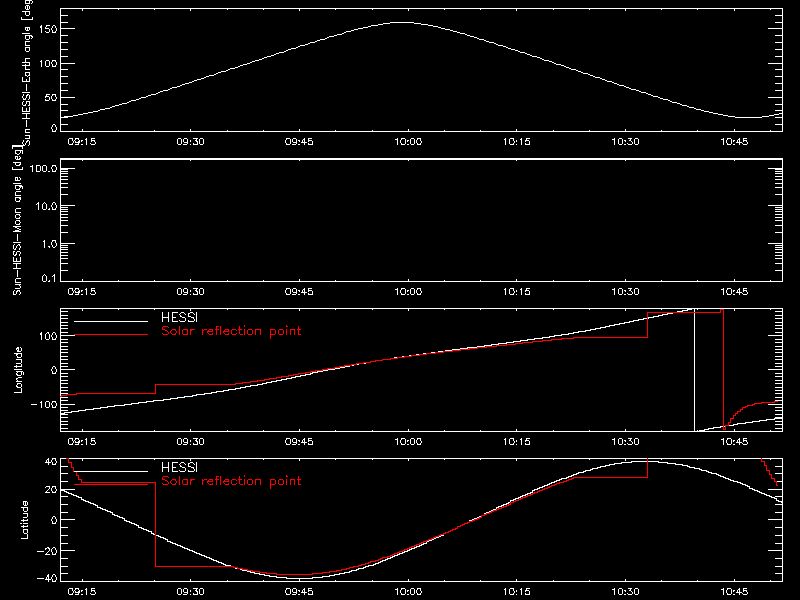
Task: Click the 10:45 time label under Latitude plot
Action: coord(734,592)
